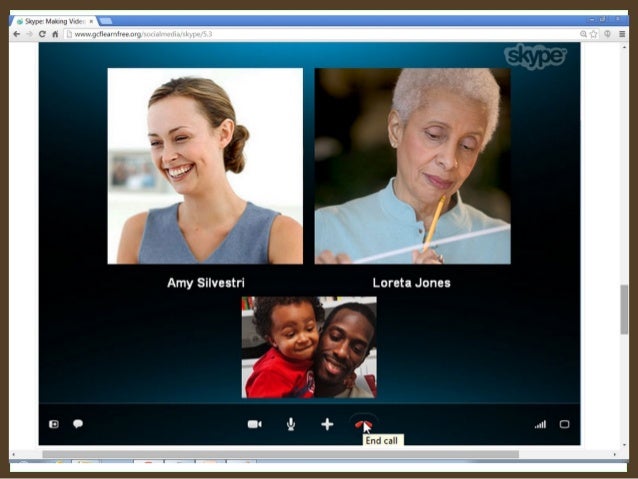Add people with the plus icon

click(327, 424)
